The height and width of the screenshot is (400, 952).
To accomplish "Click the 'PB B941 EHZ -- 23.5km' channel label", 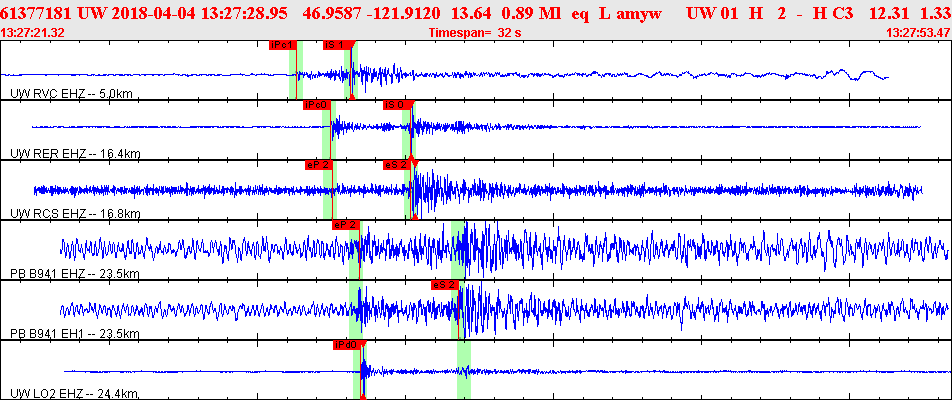I will (75, 274).
